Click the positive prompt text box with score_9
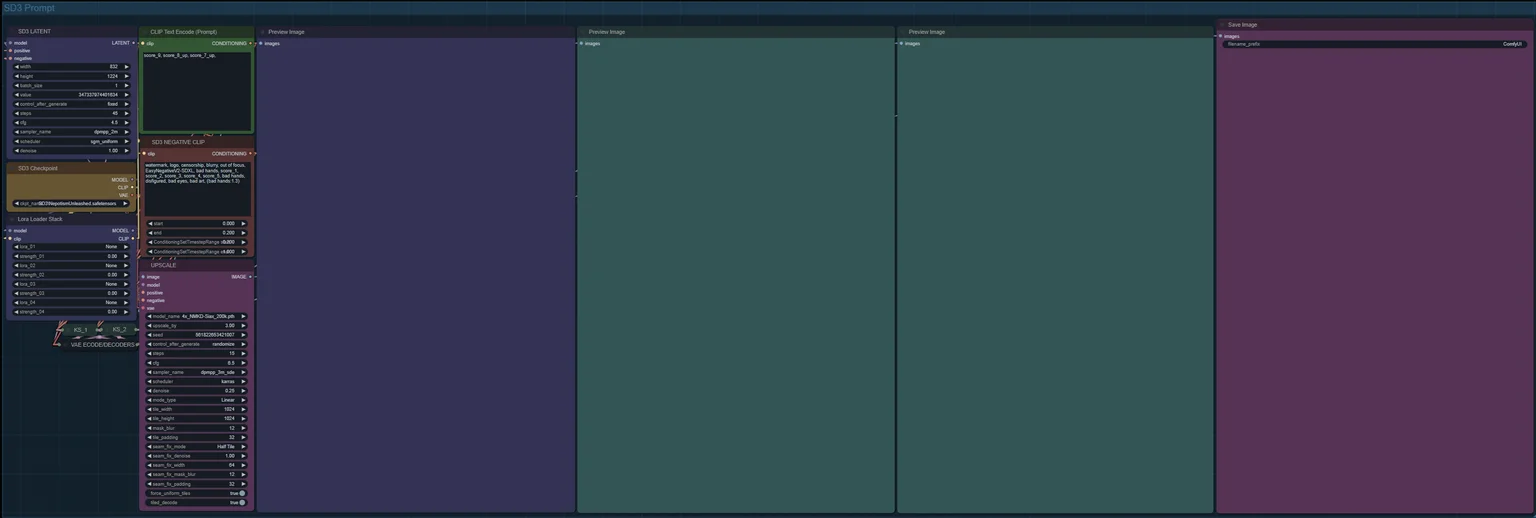1536x518 pixels. (197, 91)
